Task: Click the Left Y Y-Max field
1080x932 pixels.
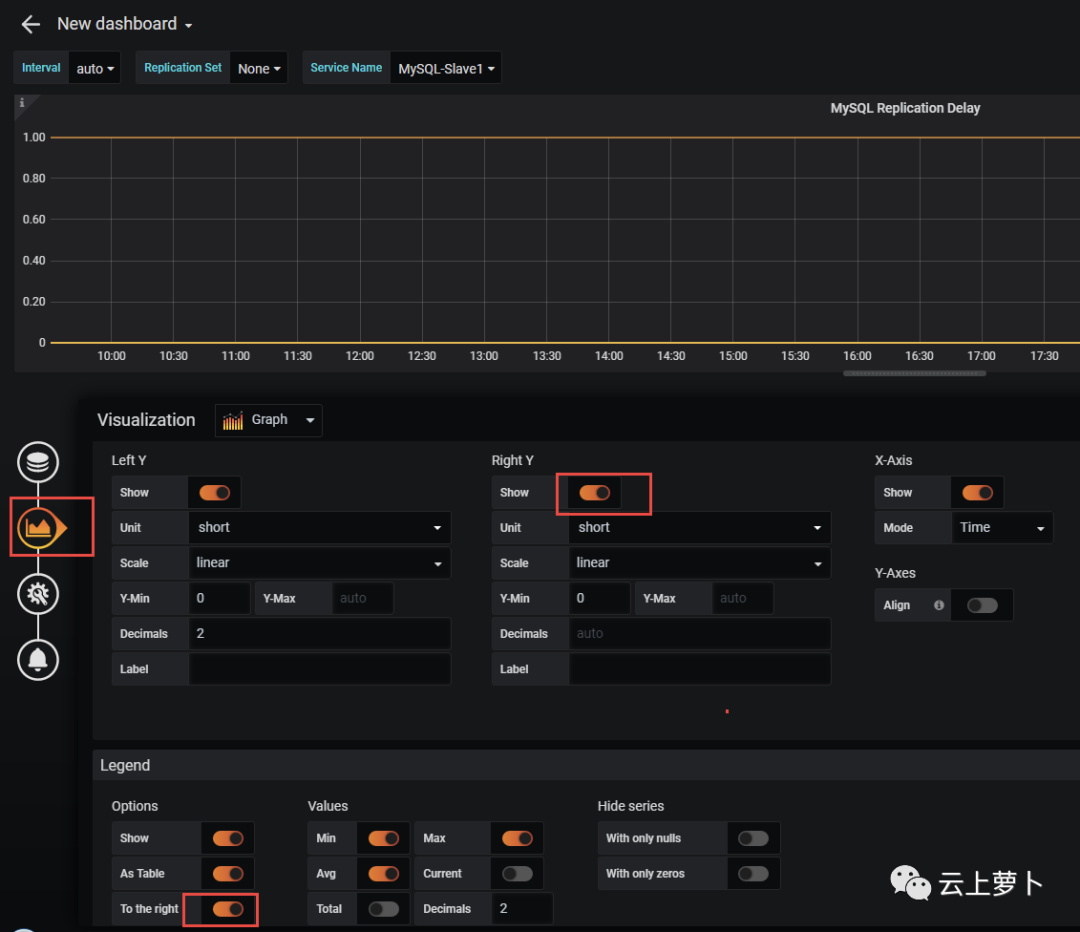Action: point(363,598)
